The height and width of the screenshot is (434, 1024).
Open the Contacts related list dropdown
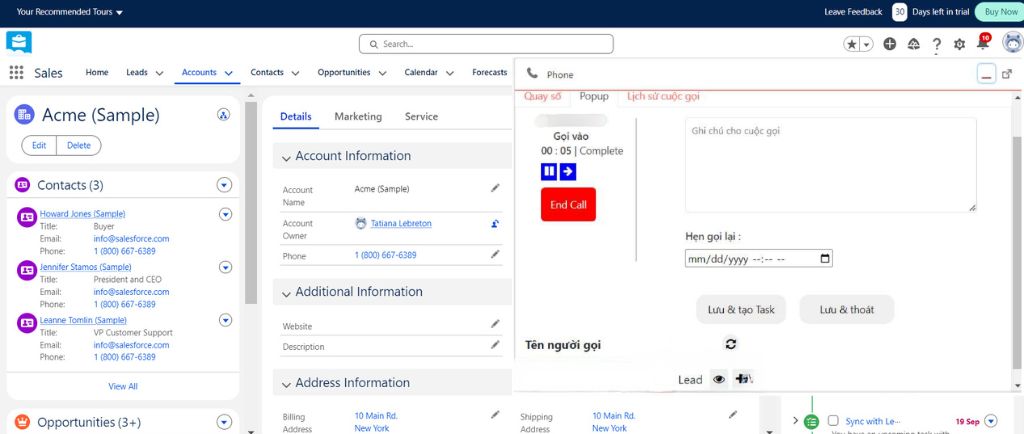click(225, 185)
